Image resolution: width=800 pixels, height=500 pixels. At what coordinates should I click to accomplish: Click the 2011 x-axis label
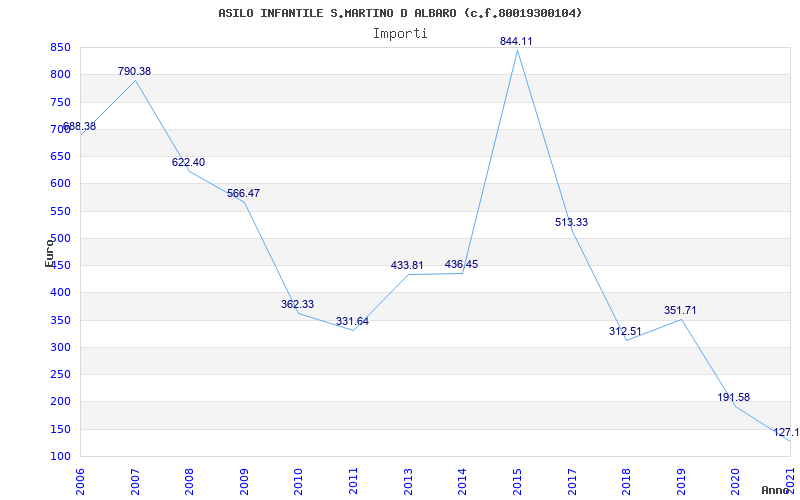click(354, 481)
